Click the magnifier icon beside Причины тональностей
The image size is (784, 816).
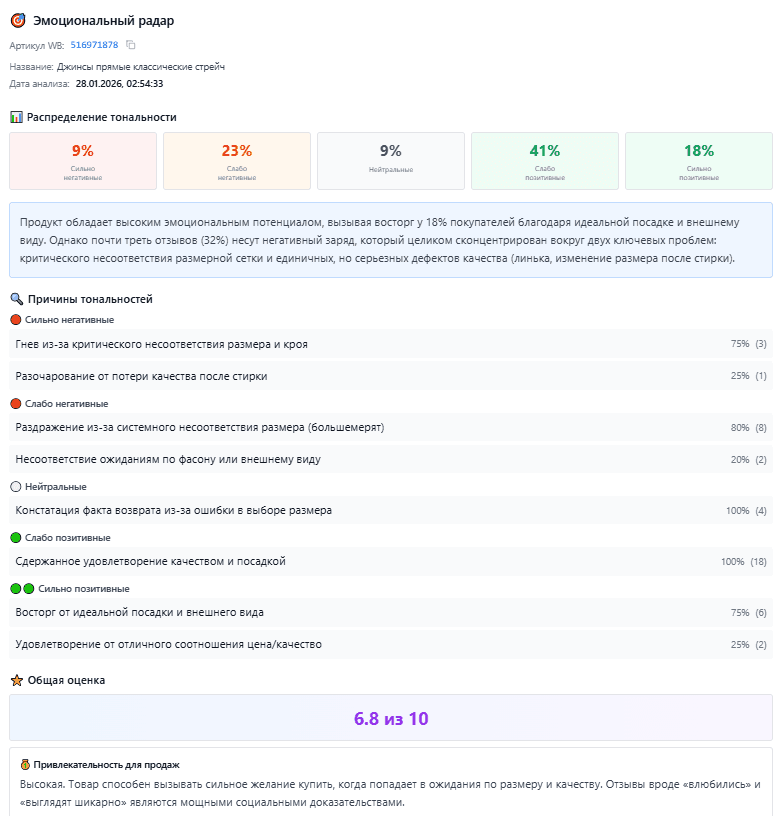16,299
